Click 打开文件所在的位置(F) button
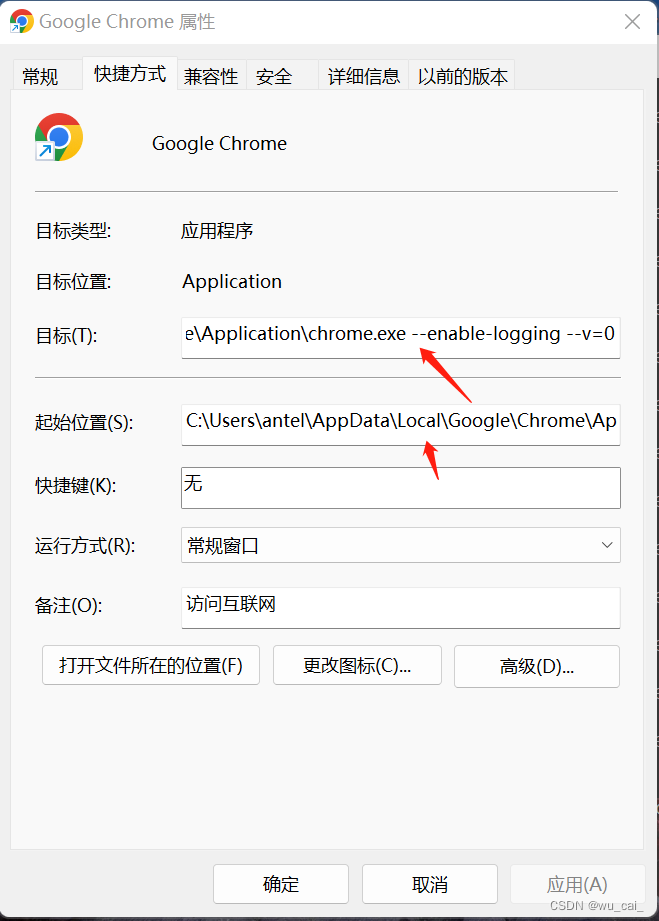 (x=151, y=665)
